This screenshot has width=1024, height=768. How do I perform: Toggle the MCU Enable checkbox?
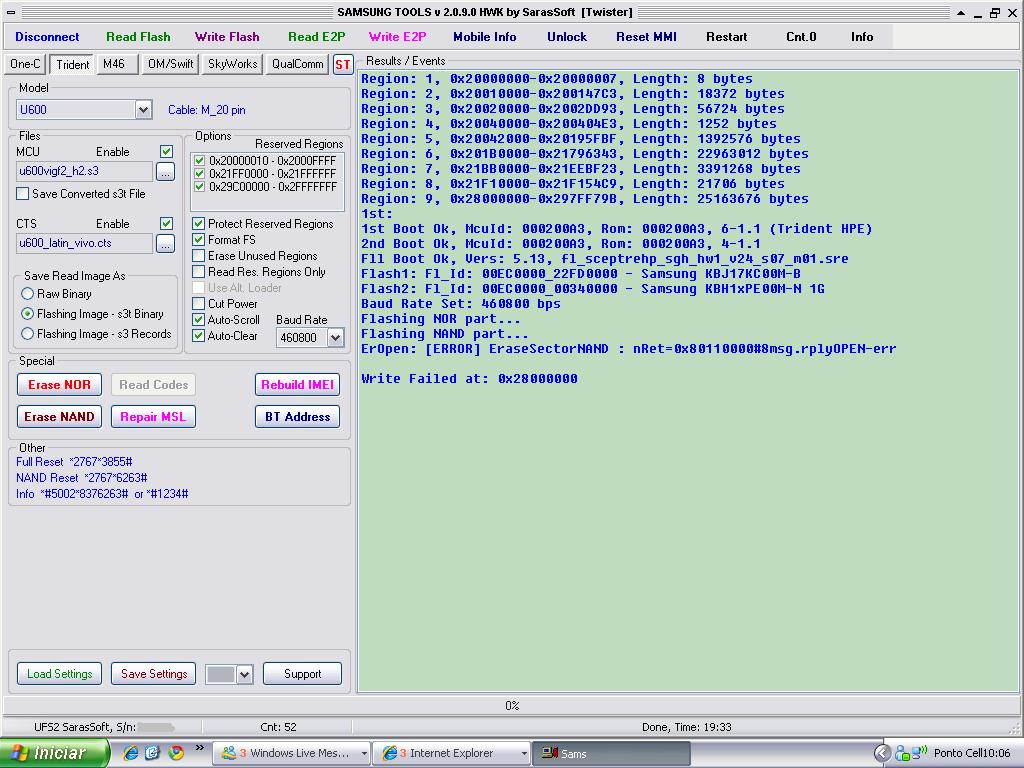167,152
